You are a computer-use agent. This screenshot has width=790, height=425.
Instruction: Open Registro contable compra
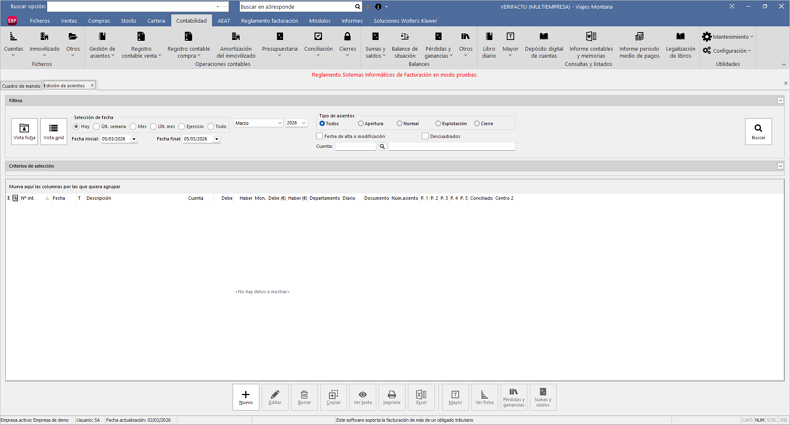pos(188,44)
